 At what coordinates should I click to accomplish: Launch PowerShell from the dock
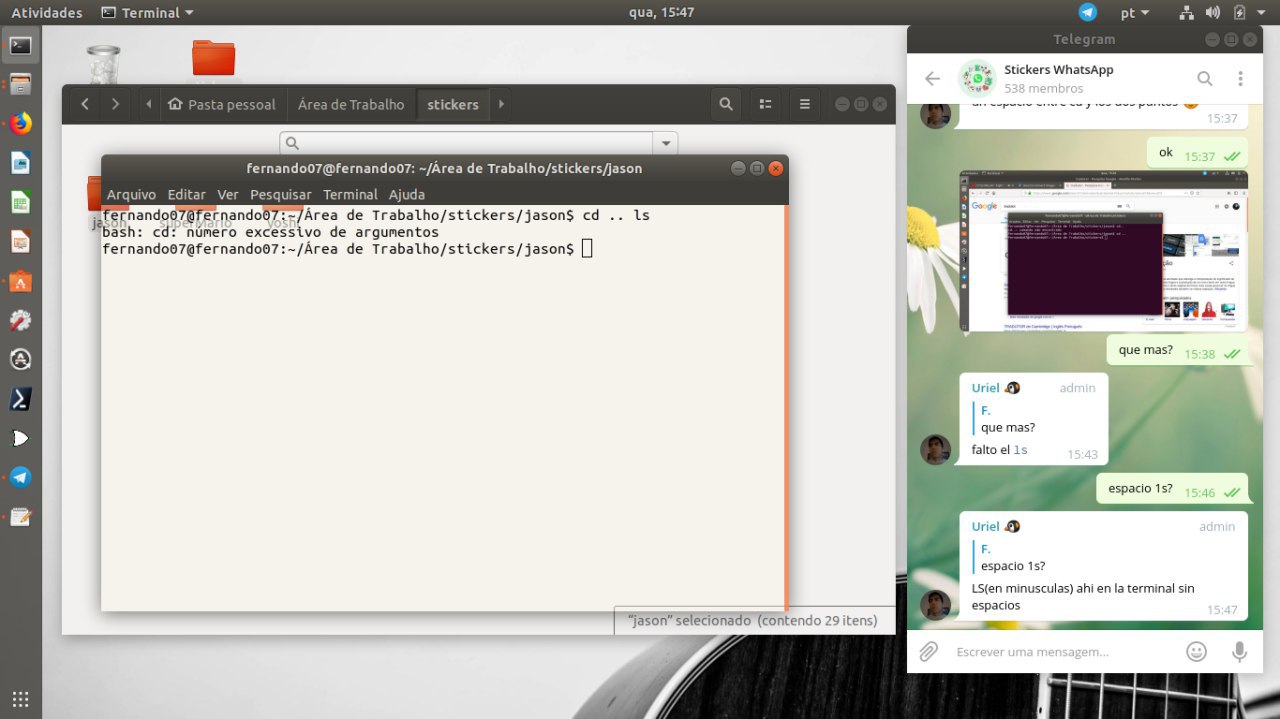(20, 399)
